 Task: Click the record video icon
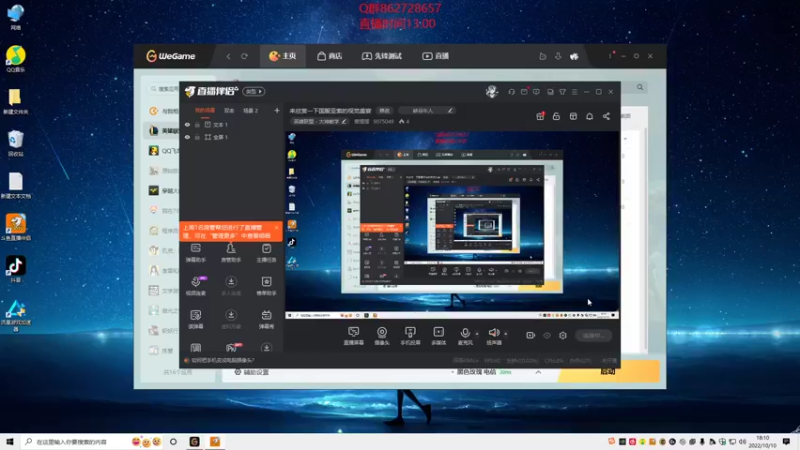[531, 335]
